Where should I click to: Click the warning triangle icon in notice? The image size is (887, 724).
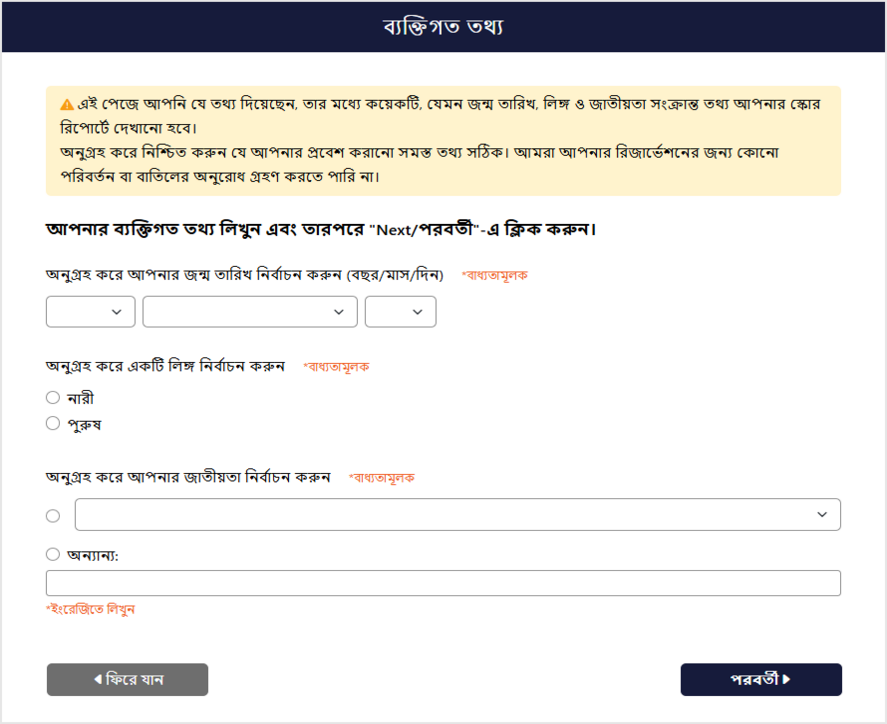[x=67, y=105]
